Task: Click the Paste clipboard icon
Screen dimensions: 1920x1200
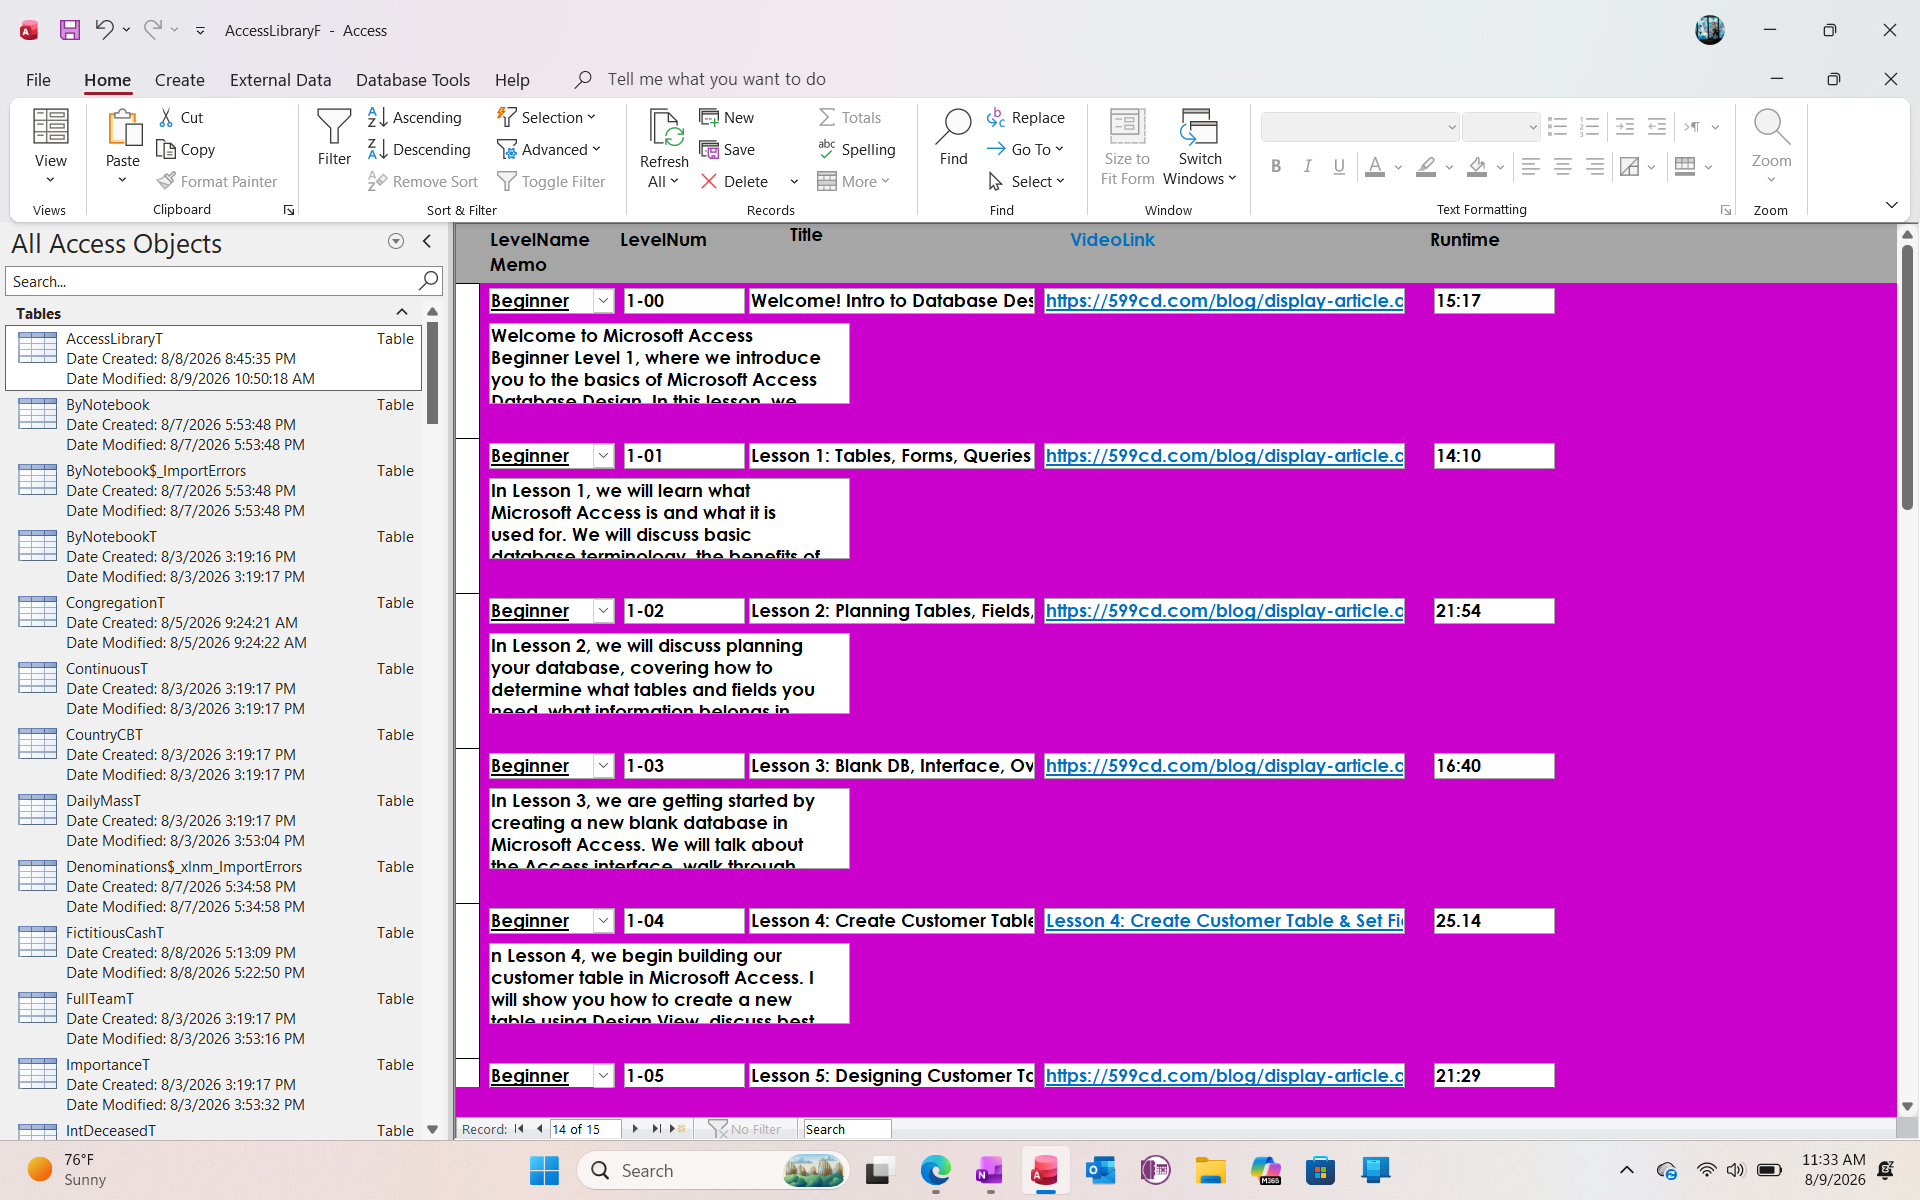Action: click(x=123, y=128)
